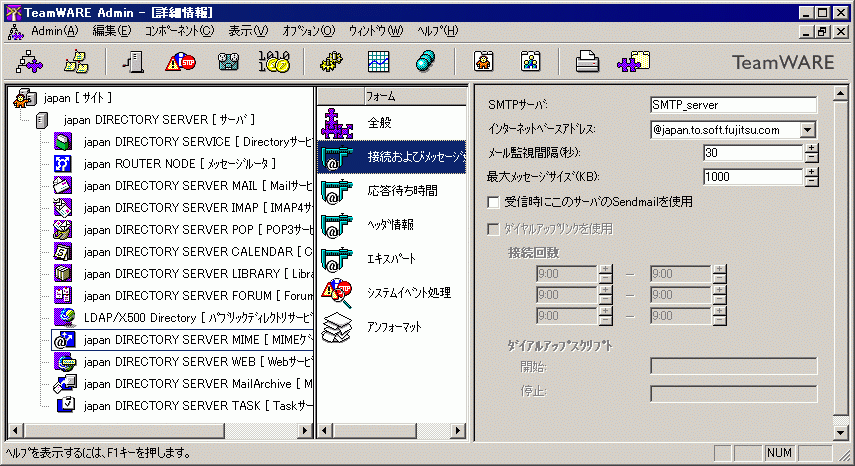The image size is (855, 466).
Task: Enable 受信時にこのサーバのSendmailを使用 checkbox
Action: [x=493, y=202]
